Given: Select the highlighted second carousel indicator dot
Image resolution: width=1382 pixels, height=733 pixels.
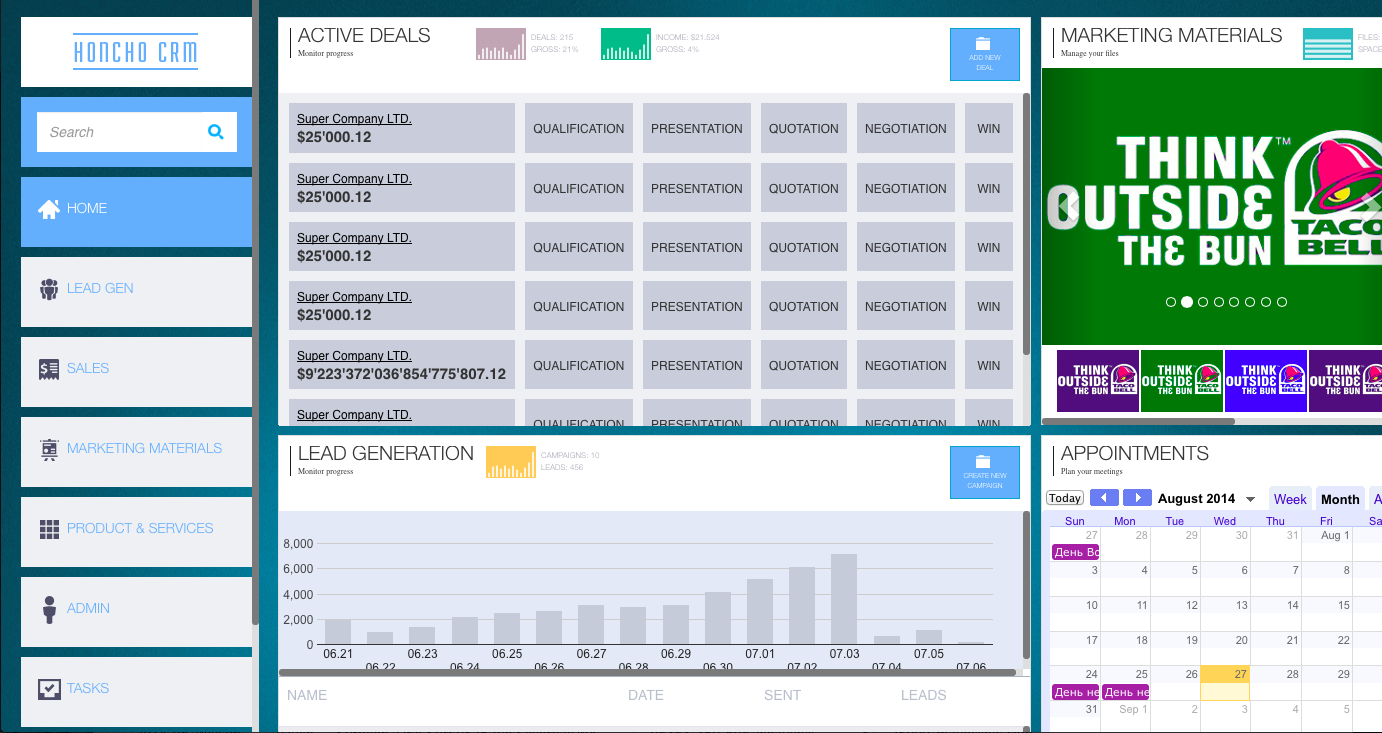Looking at the screenshot, I should [x=1187, y=302].
